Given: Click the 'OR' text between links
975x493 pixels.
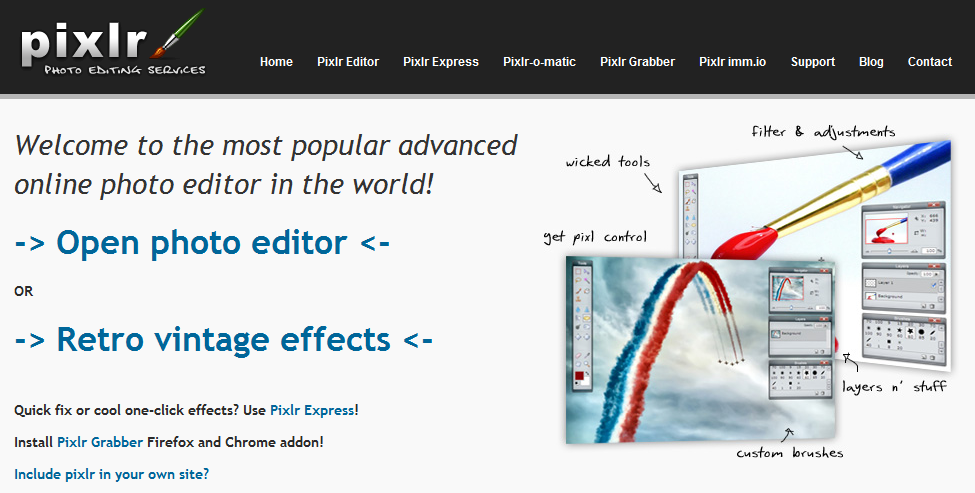Looking at the screenshot, I should (24, 291).
